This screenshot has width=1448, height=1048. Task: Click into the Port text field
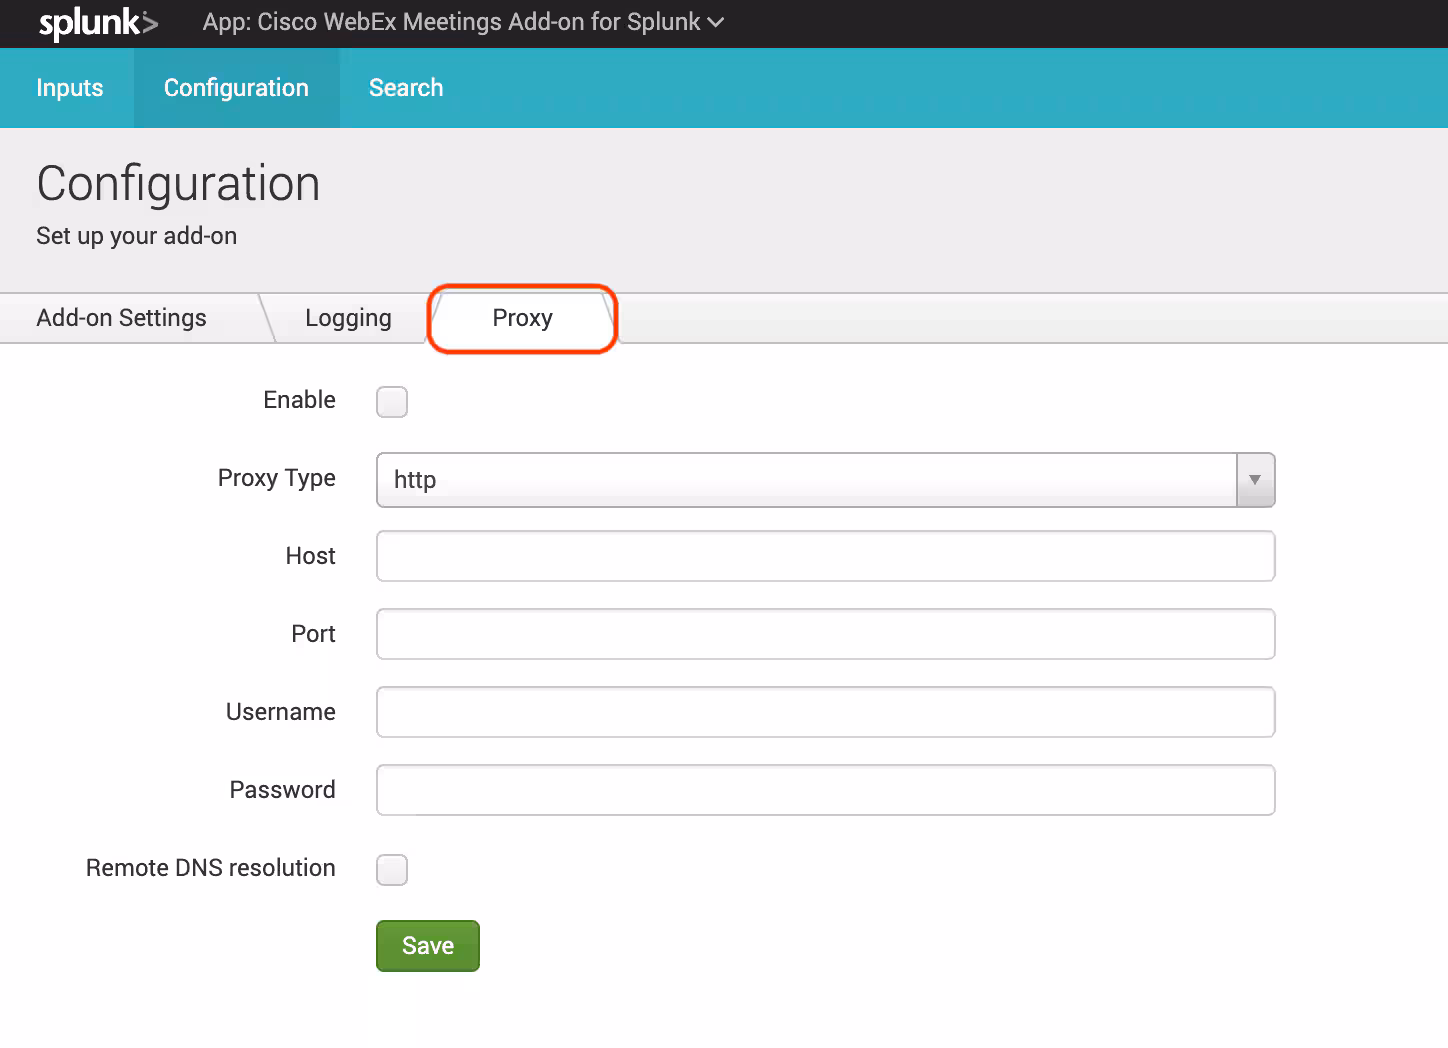pos(825,634)
